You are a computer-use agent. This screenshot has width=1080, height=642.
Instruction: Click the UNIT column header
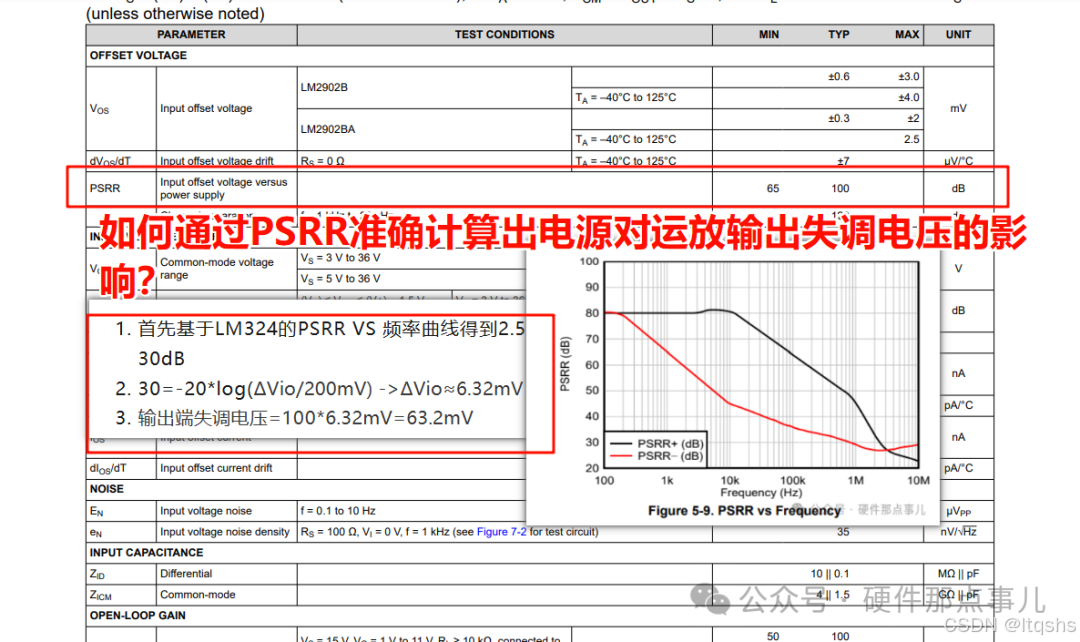coord(958,34)
